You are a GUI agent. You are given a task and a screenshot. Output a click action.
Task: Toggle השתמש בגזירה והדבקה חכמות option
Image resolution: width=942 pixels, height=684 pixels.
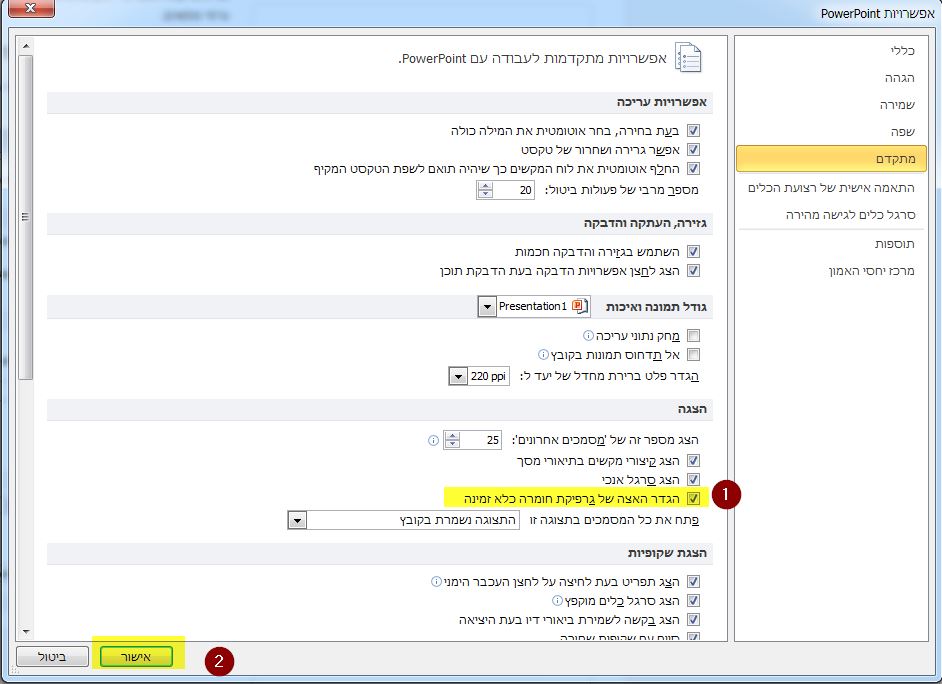[693, 253]
